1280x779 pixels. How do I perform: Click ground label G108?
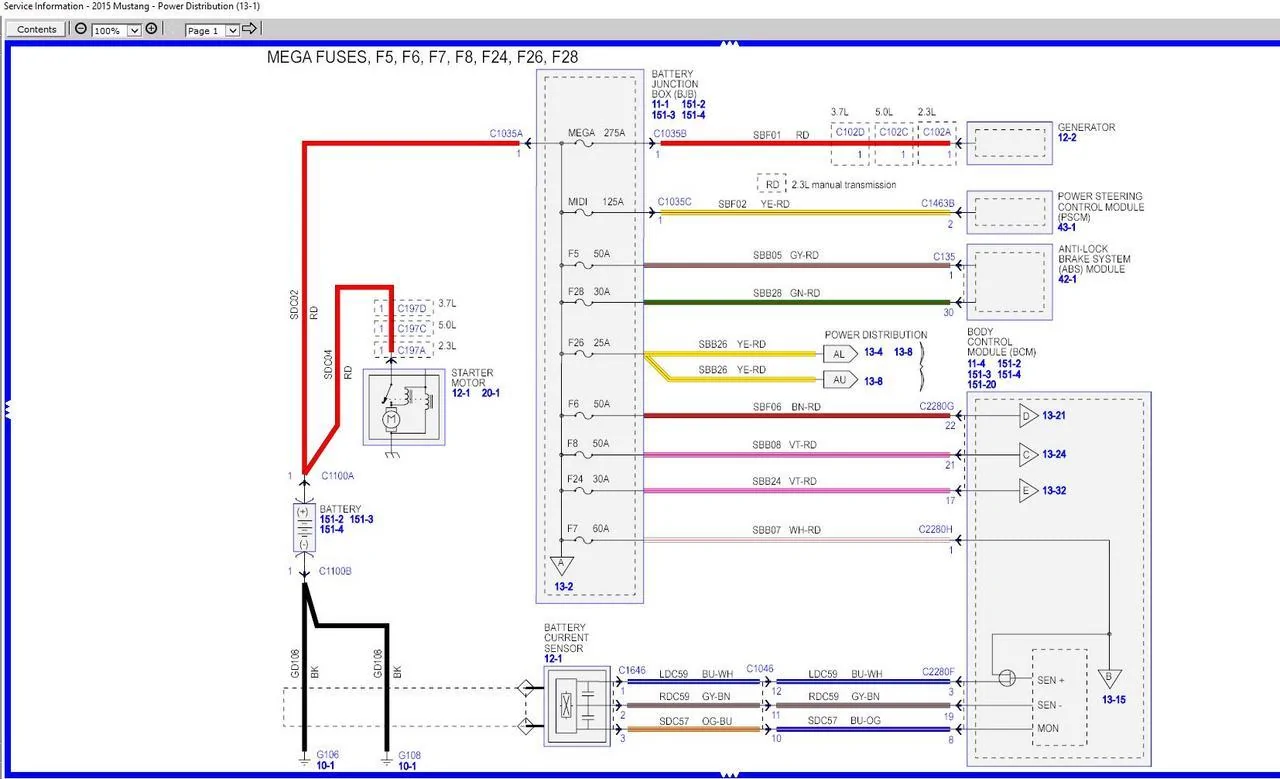[x=410, y=755]
